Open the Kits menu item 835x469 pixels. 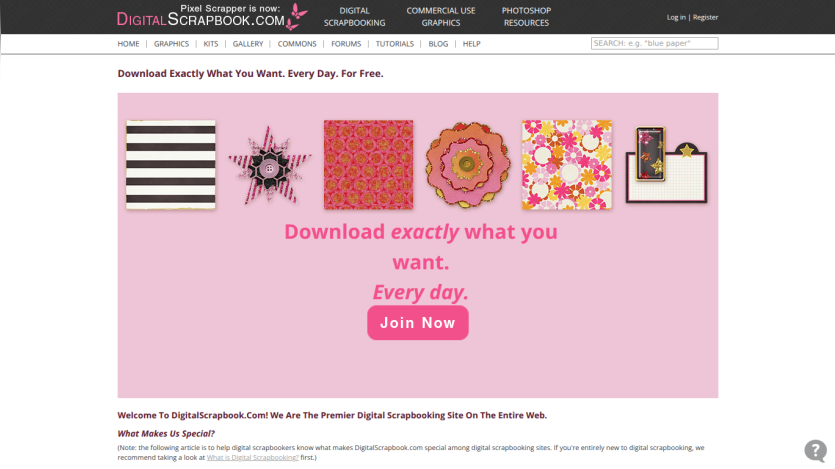click(x=211, y=44)
